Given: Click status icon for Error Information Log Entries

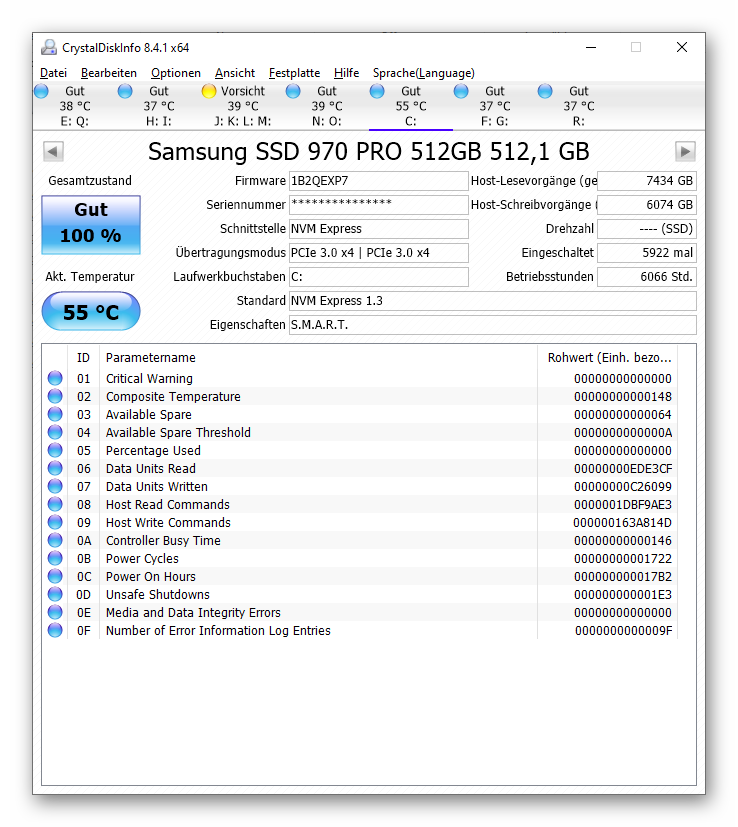Looking at the screenshot, I should click(x=55, y=630).
